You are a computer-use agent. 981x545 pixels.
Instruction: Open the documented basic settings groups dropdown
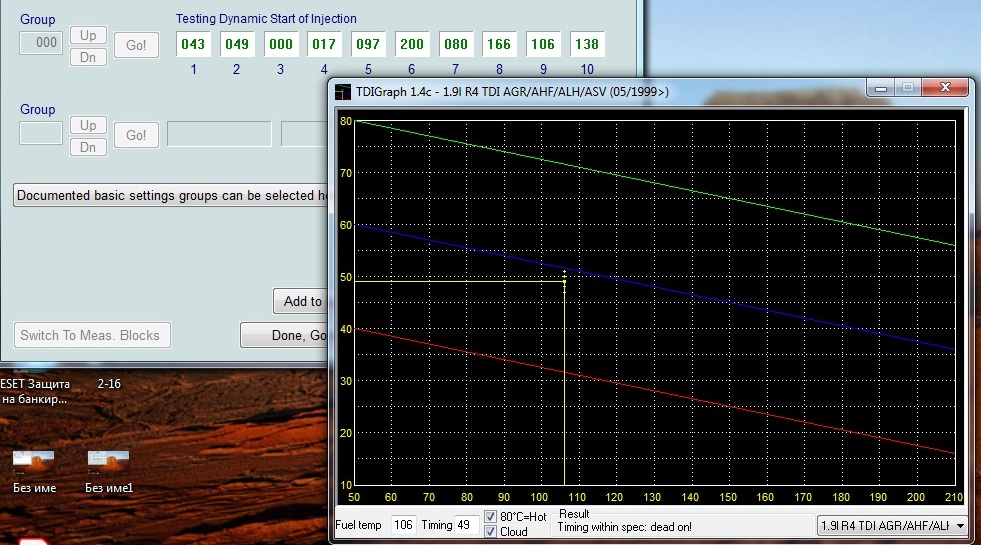[170, 195]
